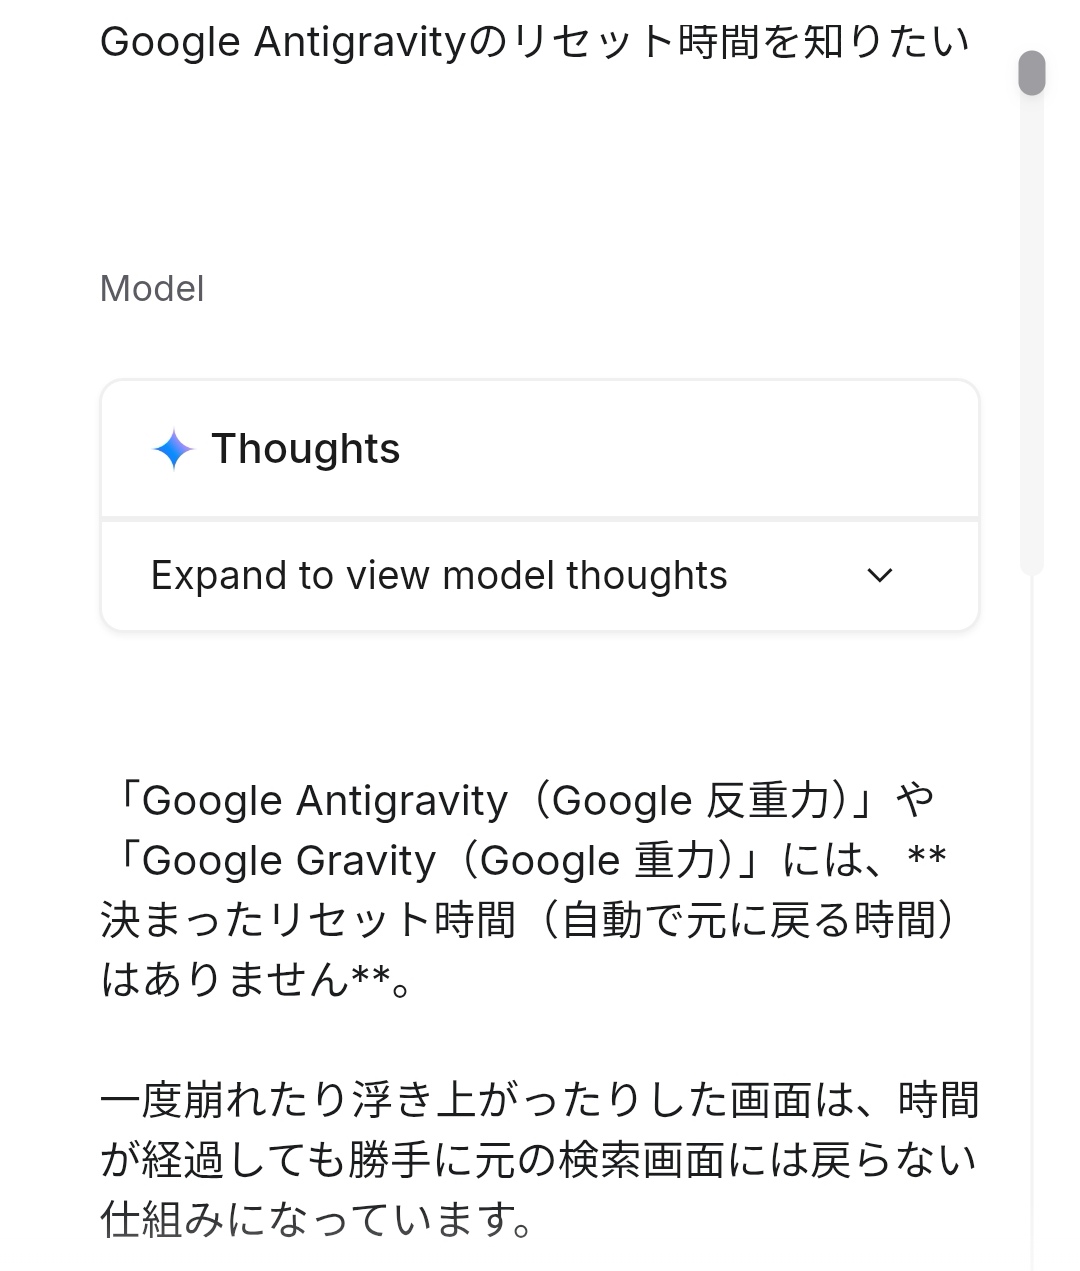Click the gray "Model" label

click(x=152, y=289)
